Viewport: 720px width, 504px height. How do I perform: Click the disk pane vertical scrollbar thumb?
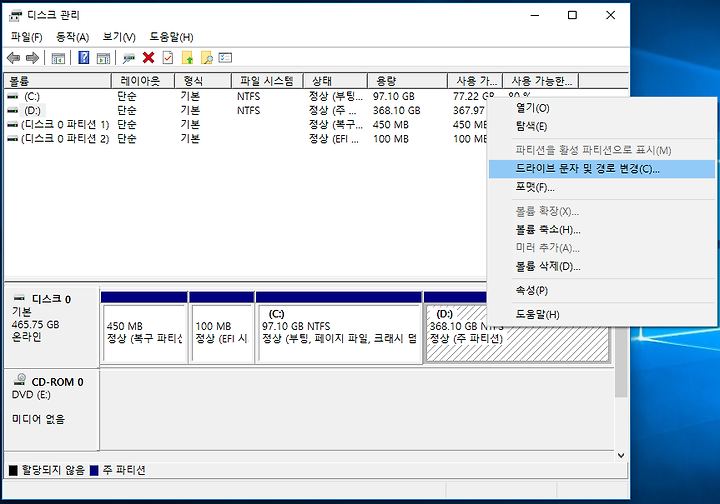coord(621,362)
